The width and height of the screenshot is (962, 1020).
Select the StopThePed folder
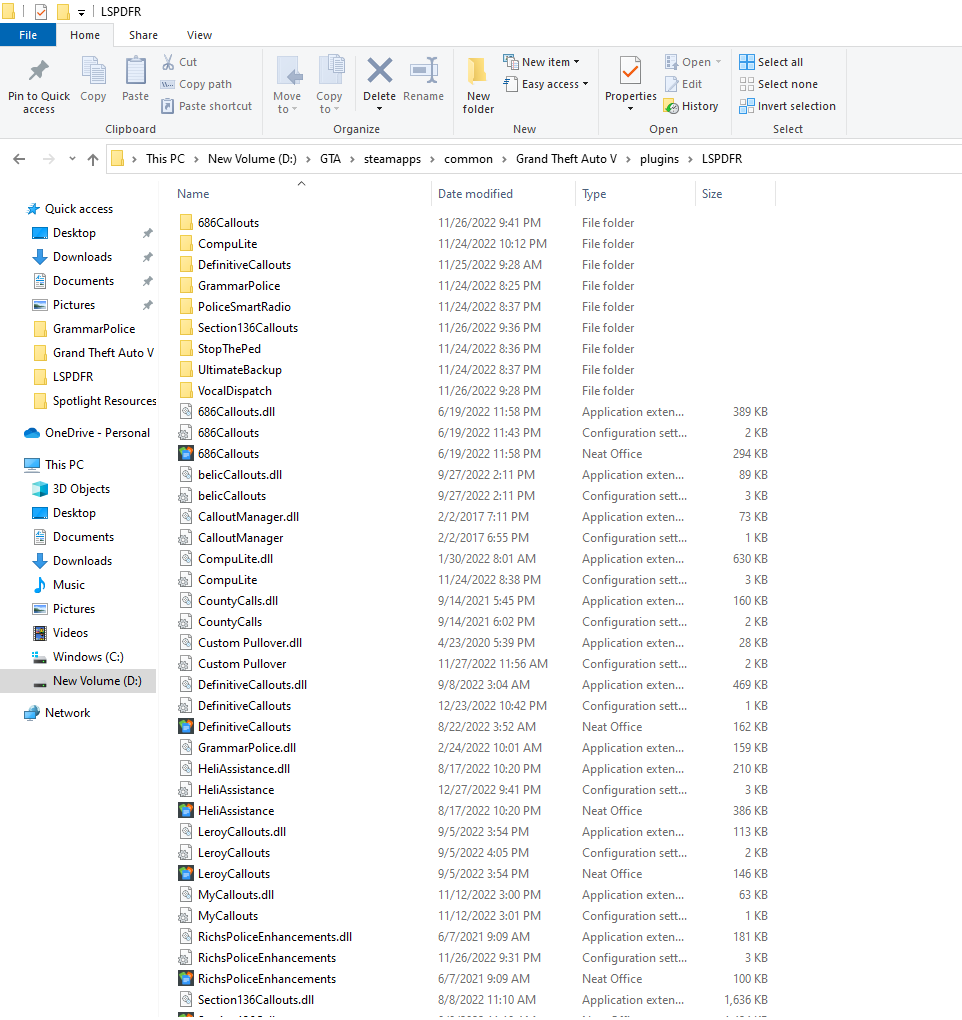click(229, 349)
